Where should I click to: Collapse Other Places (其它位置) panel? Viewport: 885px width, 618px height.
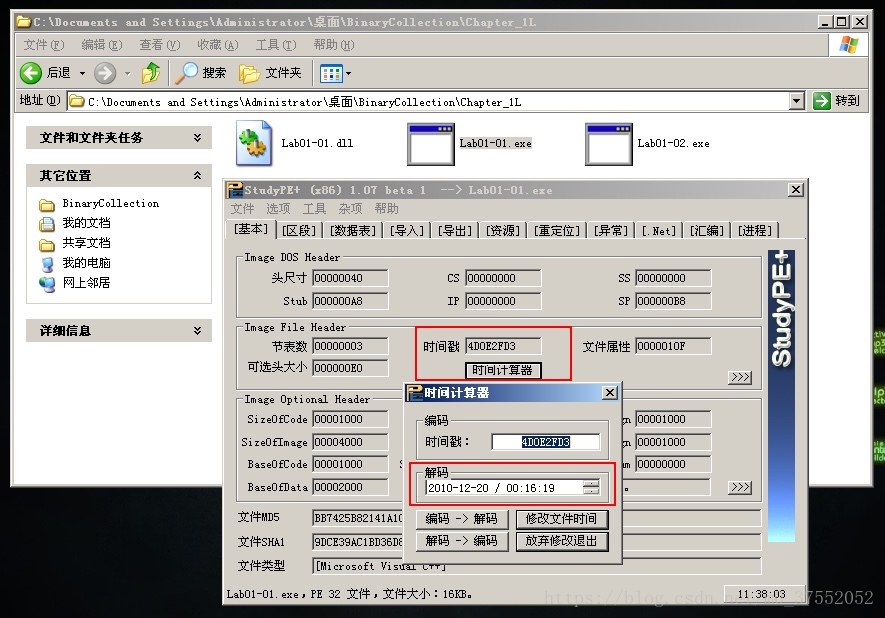coord(197,176)
